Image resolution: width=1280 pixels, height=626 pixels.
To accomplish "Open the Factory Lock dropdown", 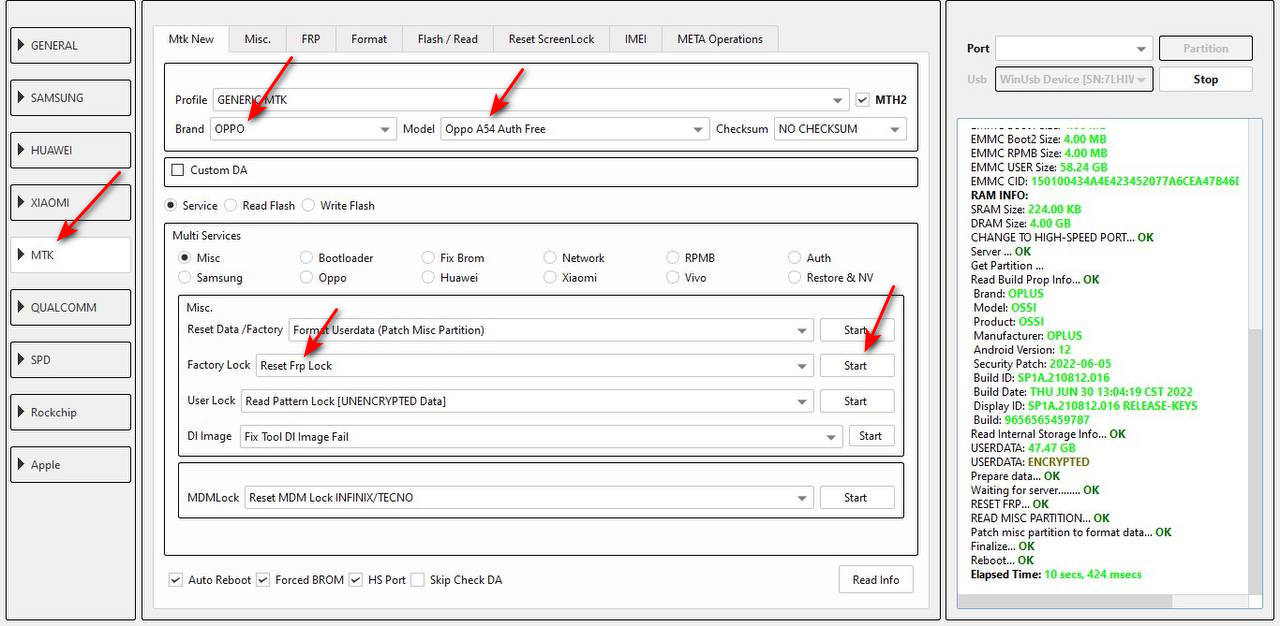I will (534, 366).
